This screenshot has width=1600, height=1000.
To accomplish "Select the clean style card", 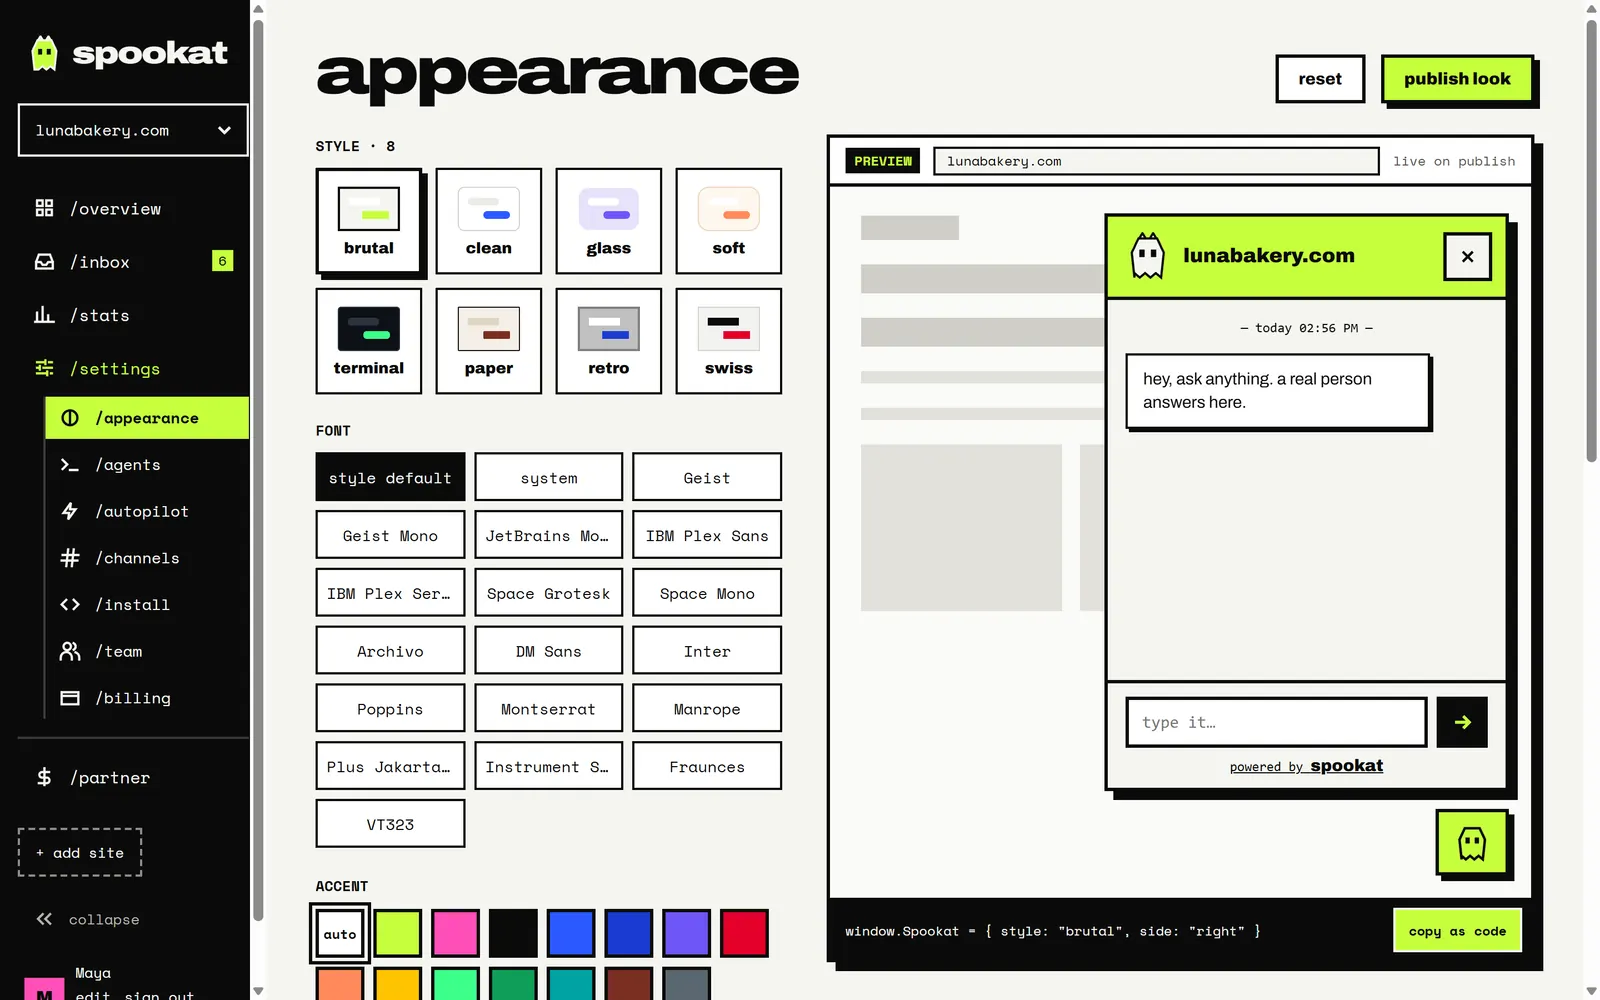I will (489, 221).
